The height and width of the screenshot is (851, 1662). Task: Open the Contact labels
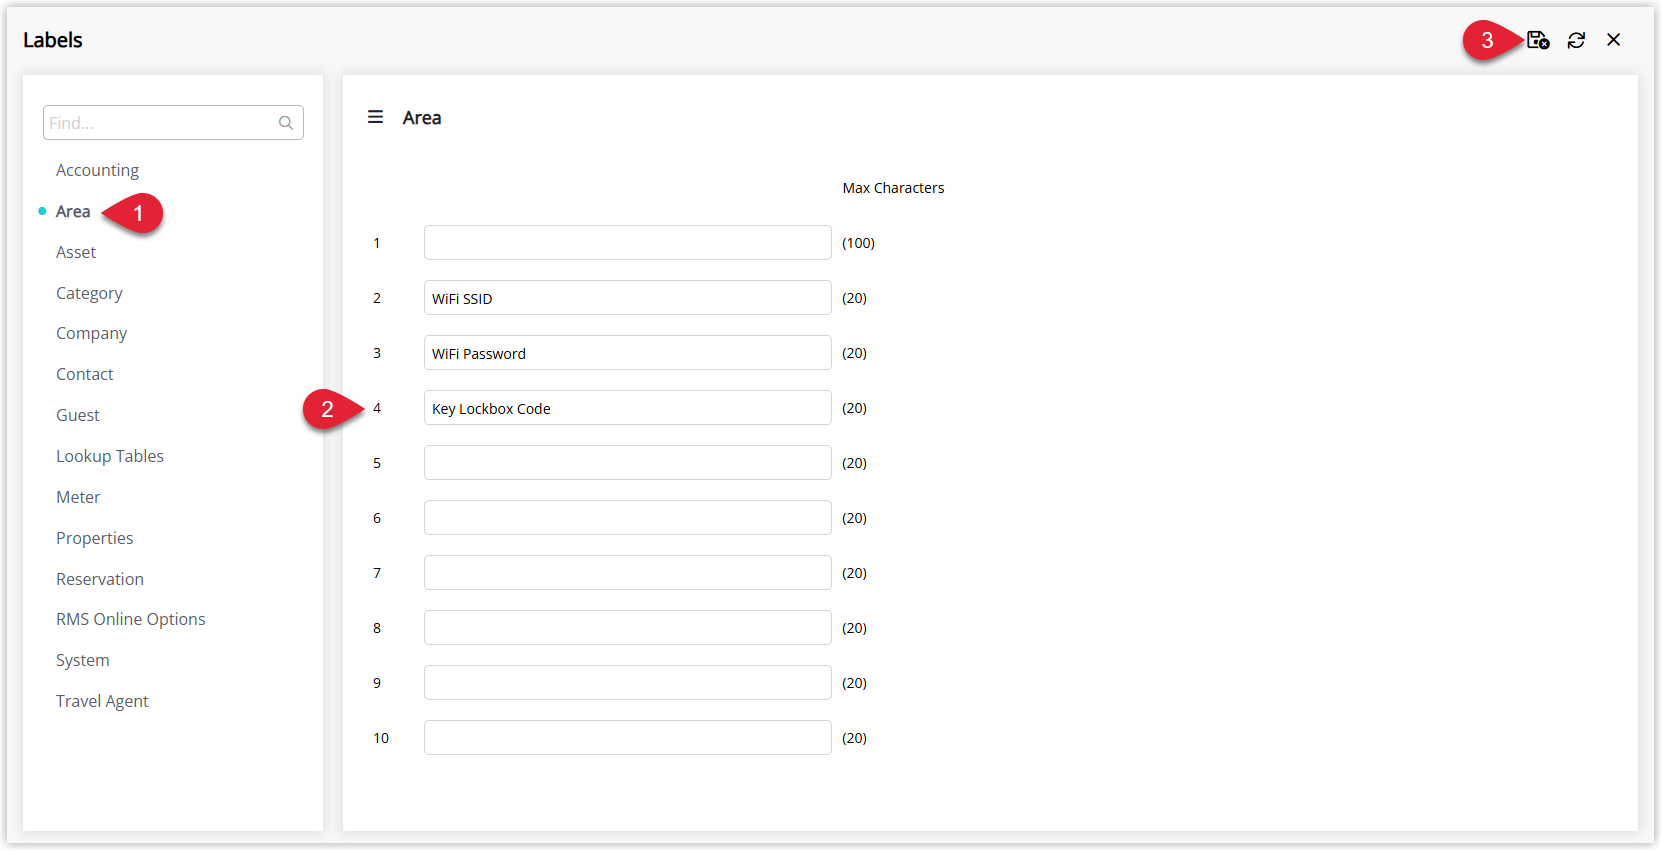[85, 374]
